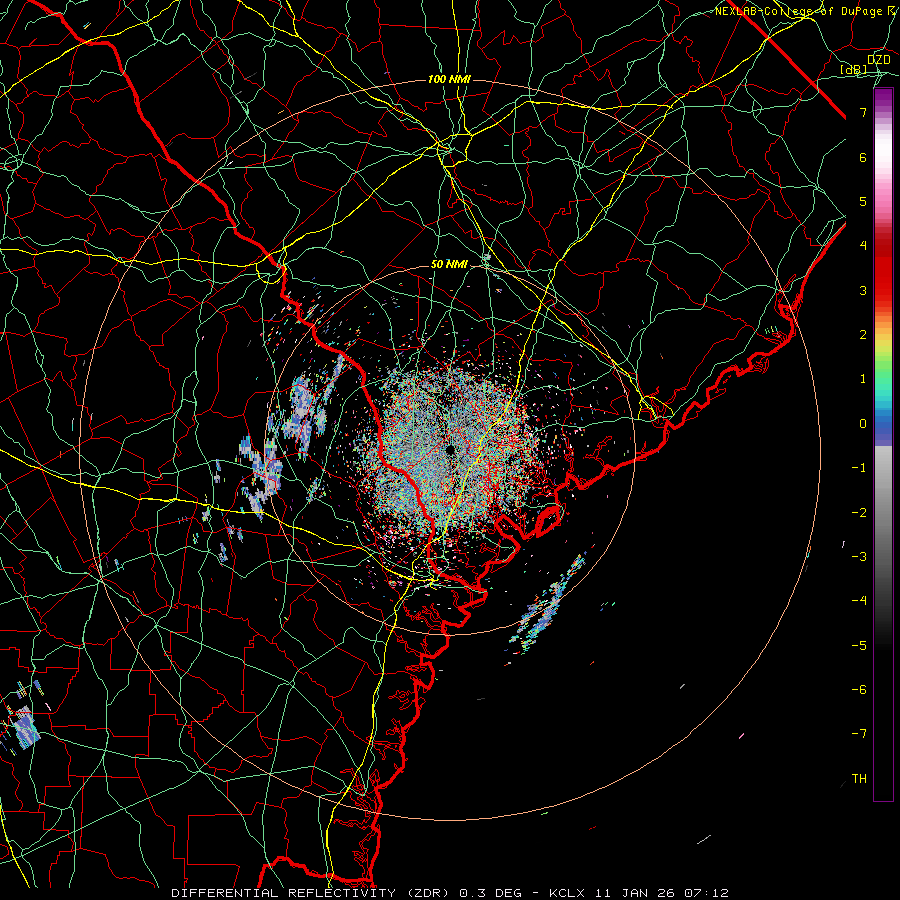Click the scale value "-2" on legend
900x900 pixels.
click(x=859, y=513)
